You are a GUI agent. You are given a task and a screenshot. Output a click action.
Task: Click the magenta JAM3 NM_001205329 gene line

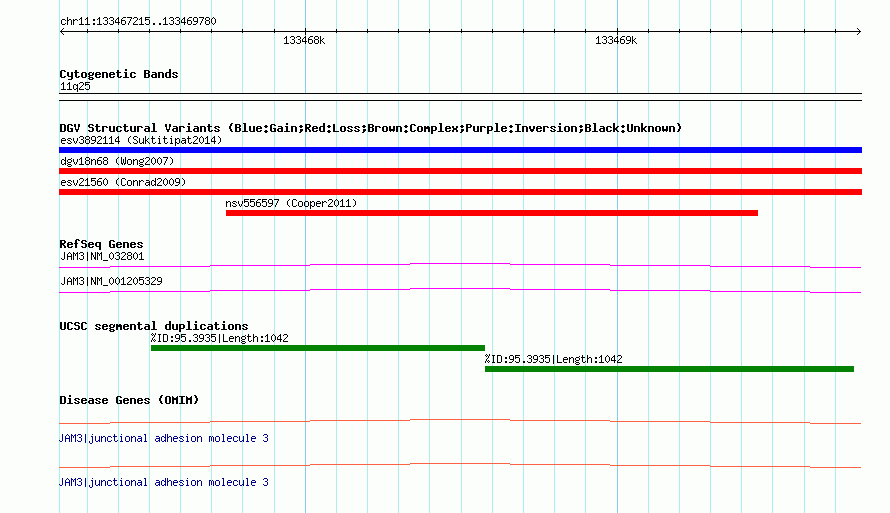pos(460,290)
